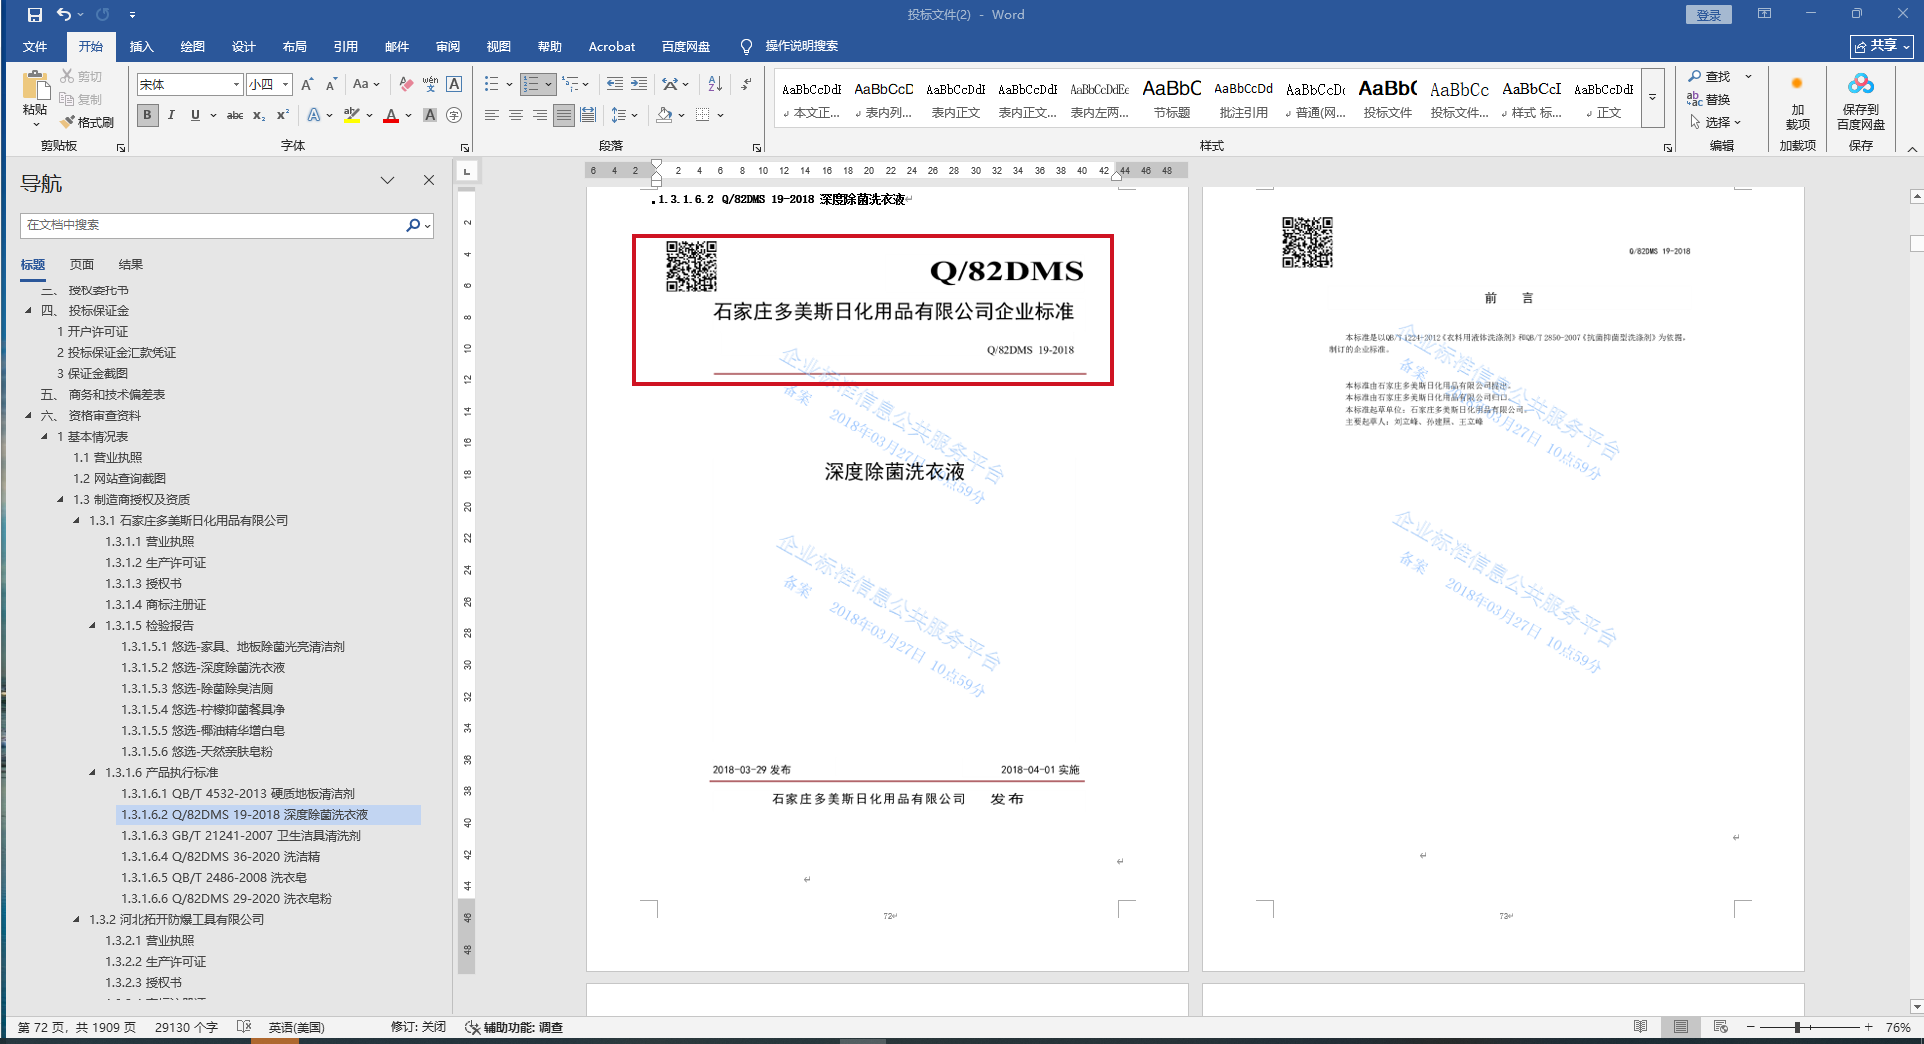Switch to 页面 pages tab in navigation pane

(x=82, y=265)
